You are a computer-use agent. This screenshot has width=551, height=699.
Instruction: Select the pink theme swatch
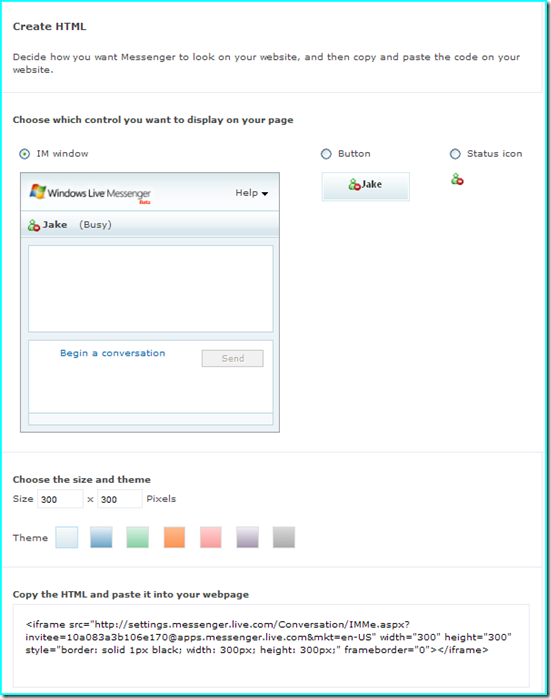[211, 537]
